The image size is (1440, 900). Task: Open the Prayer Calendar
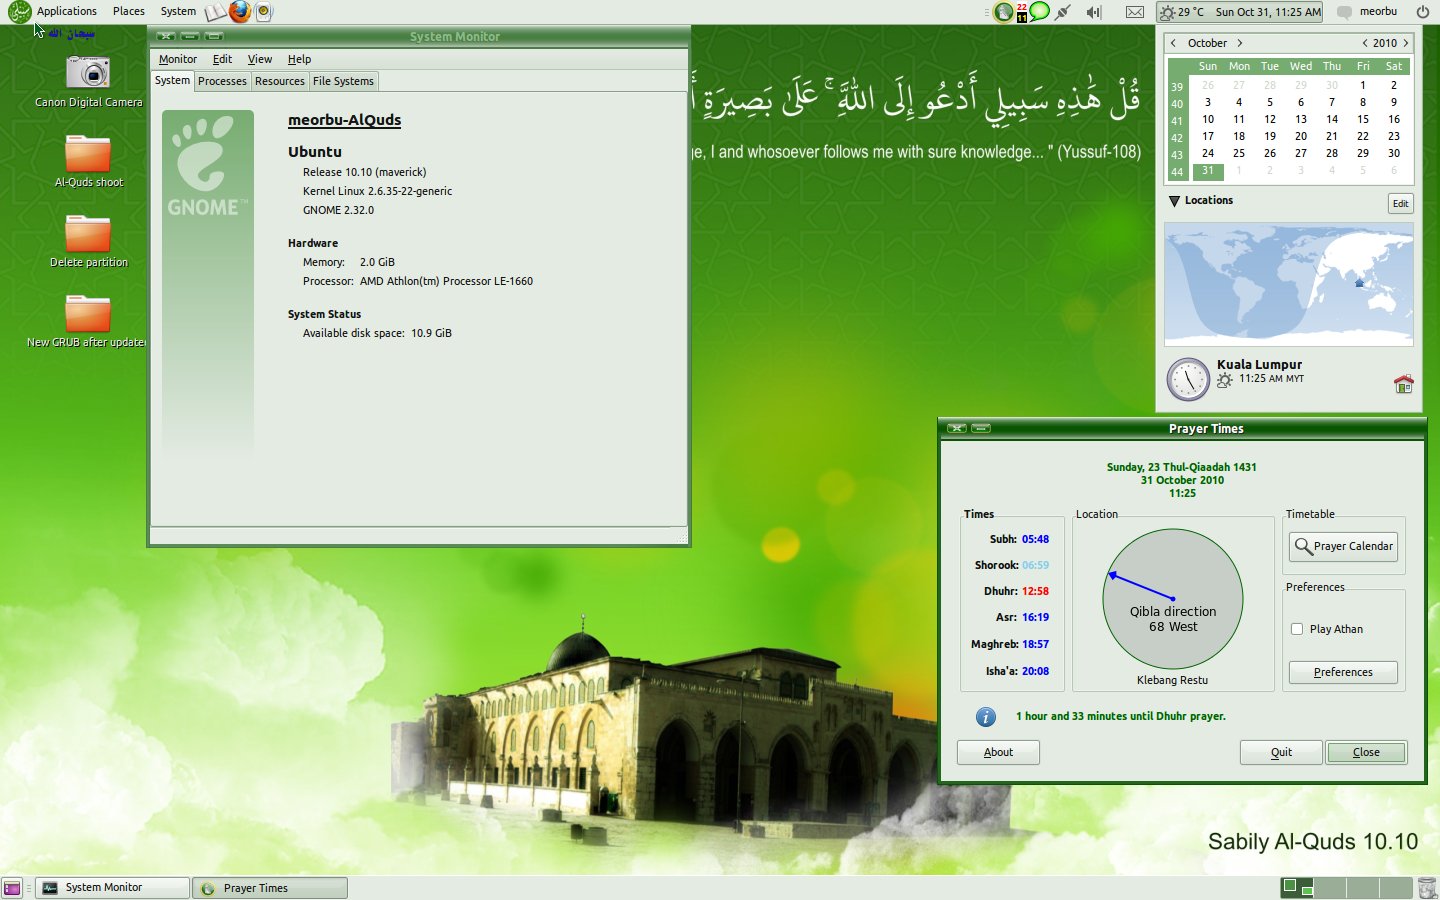[1343, 547]
